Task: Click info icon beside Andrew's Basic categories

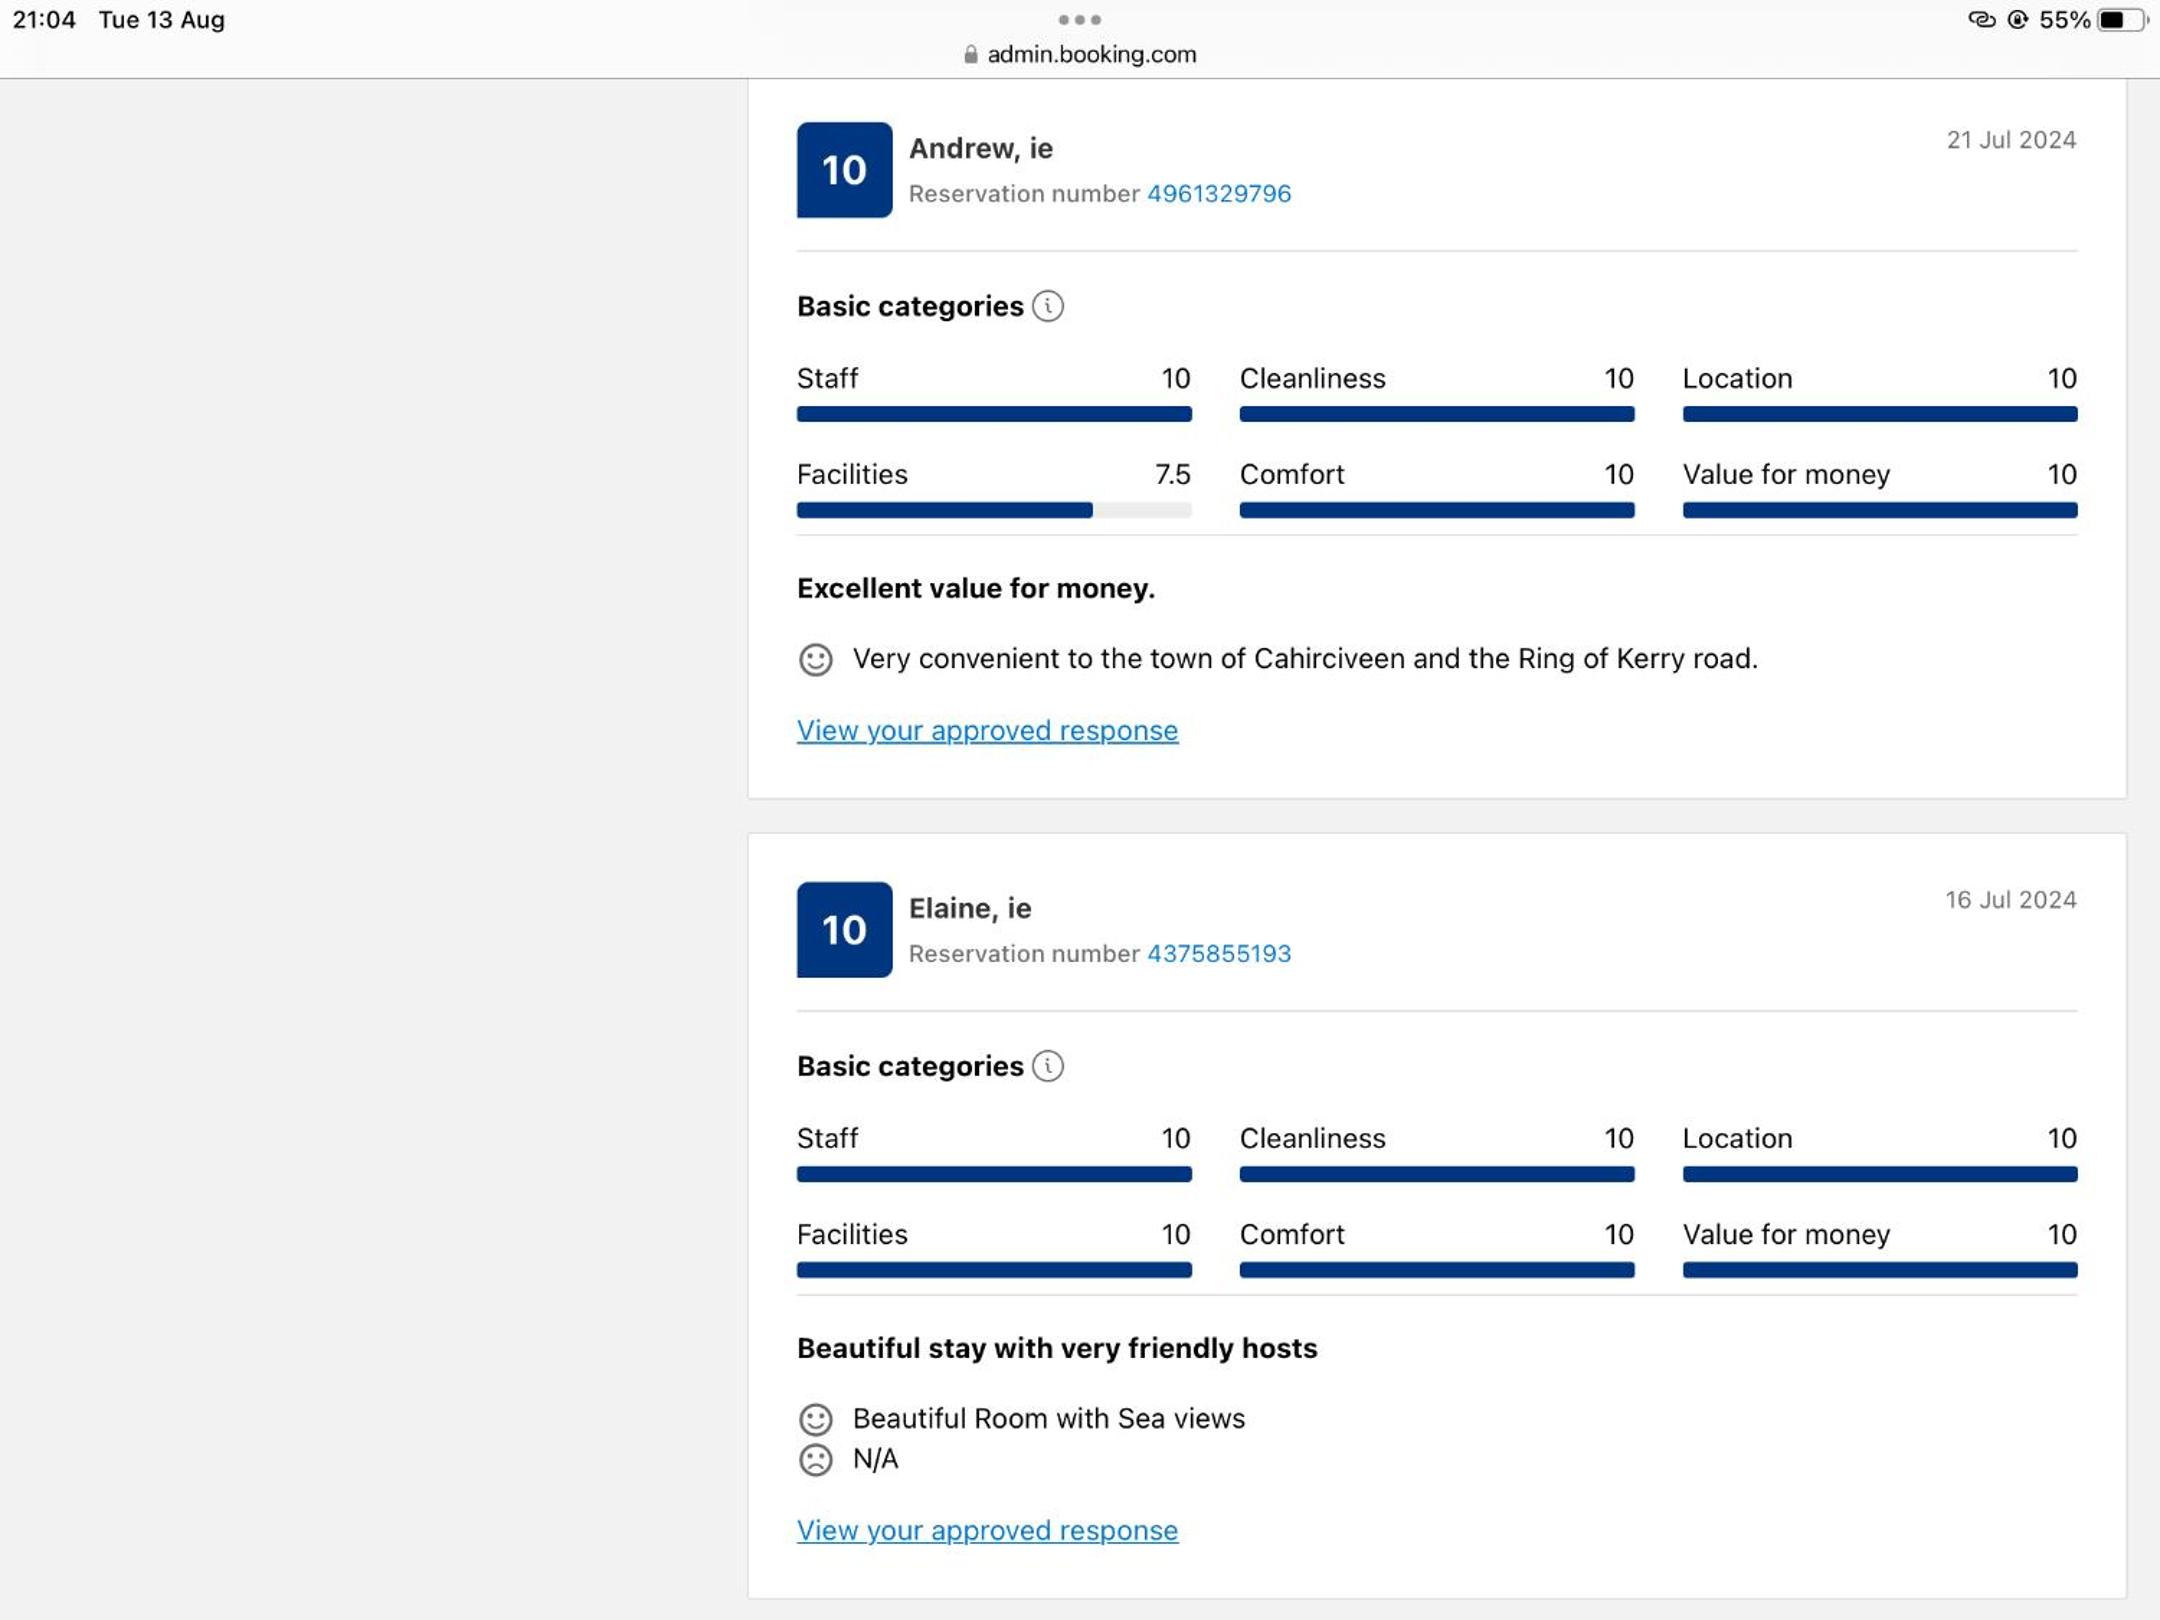Action: (x=1047, y=306)
